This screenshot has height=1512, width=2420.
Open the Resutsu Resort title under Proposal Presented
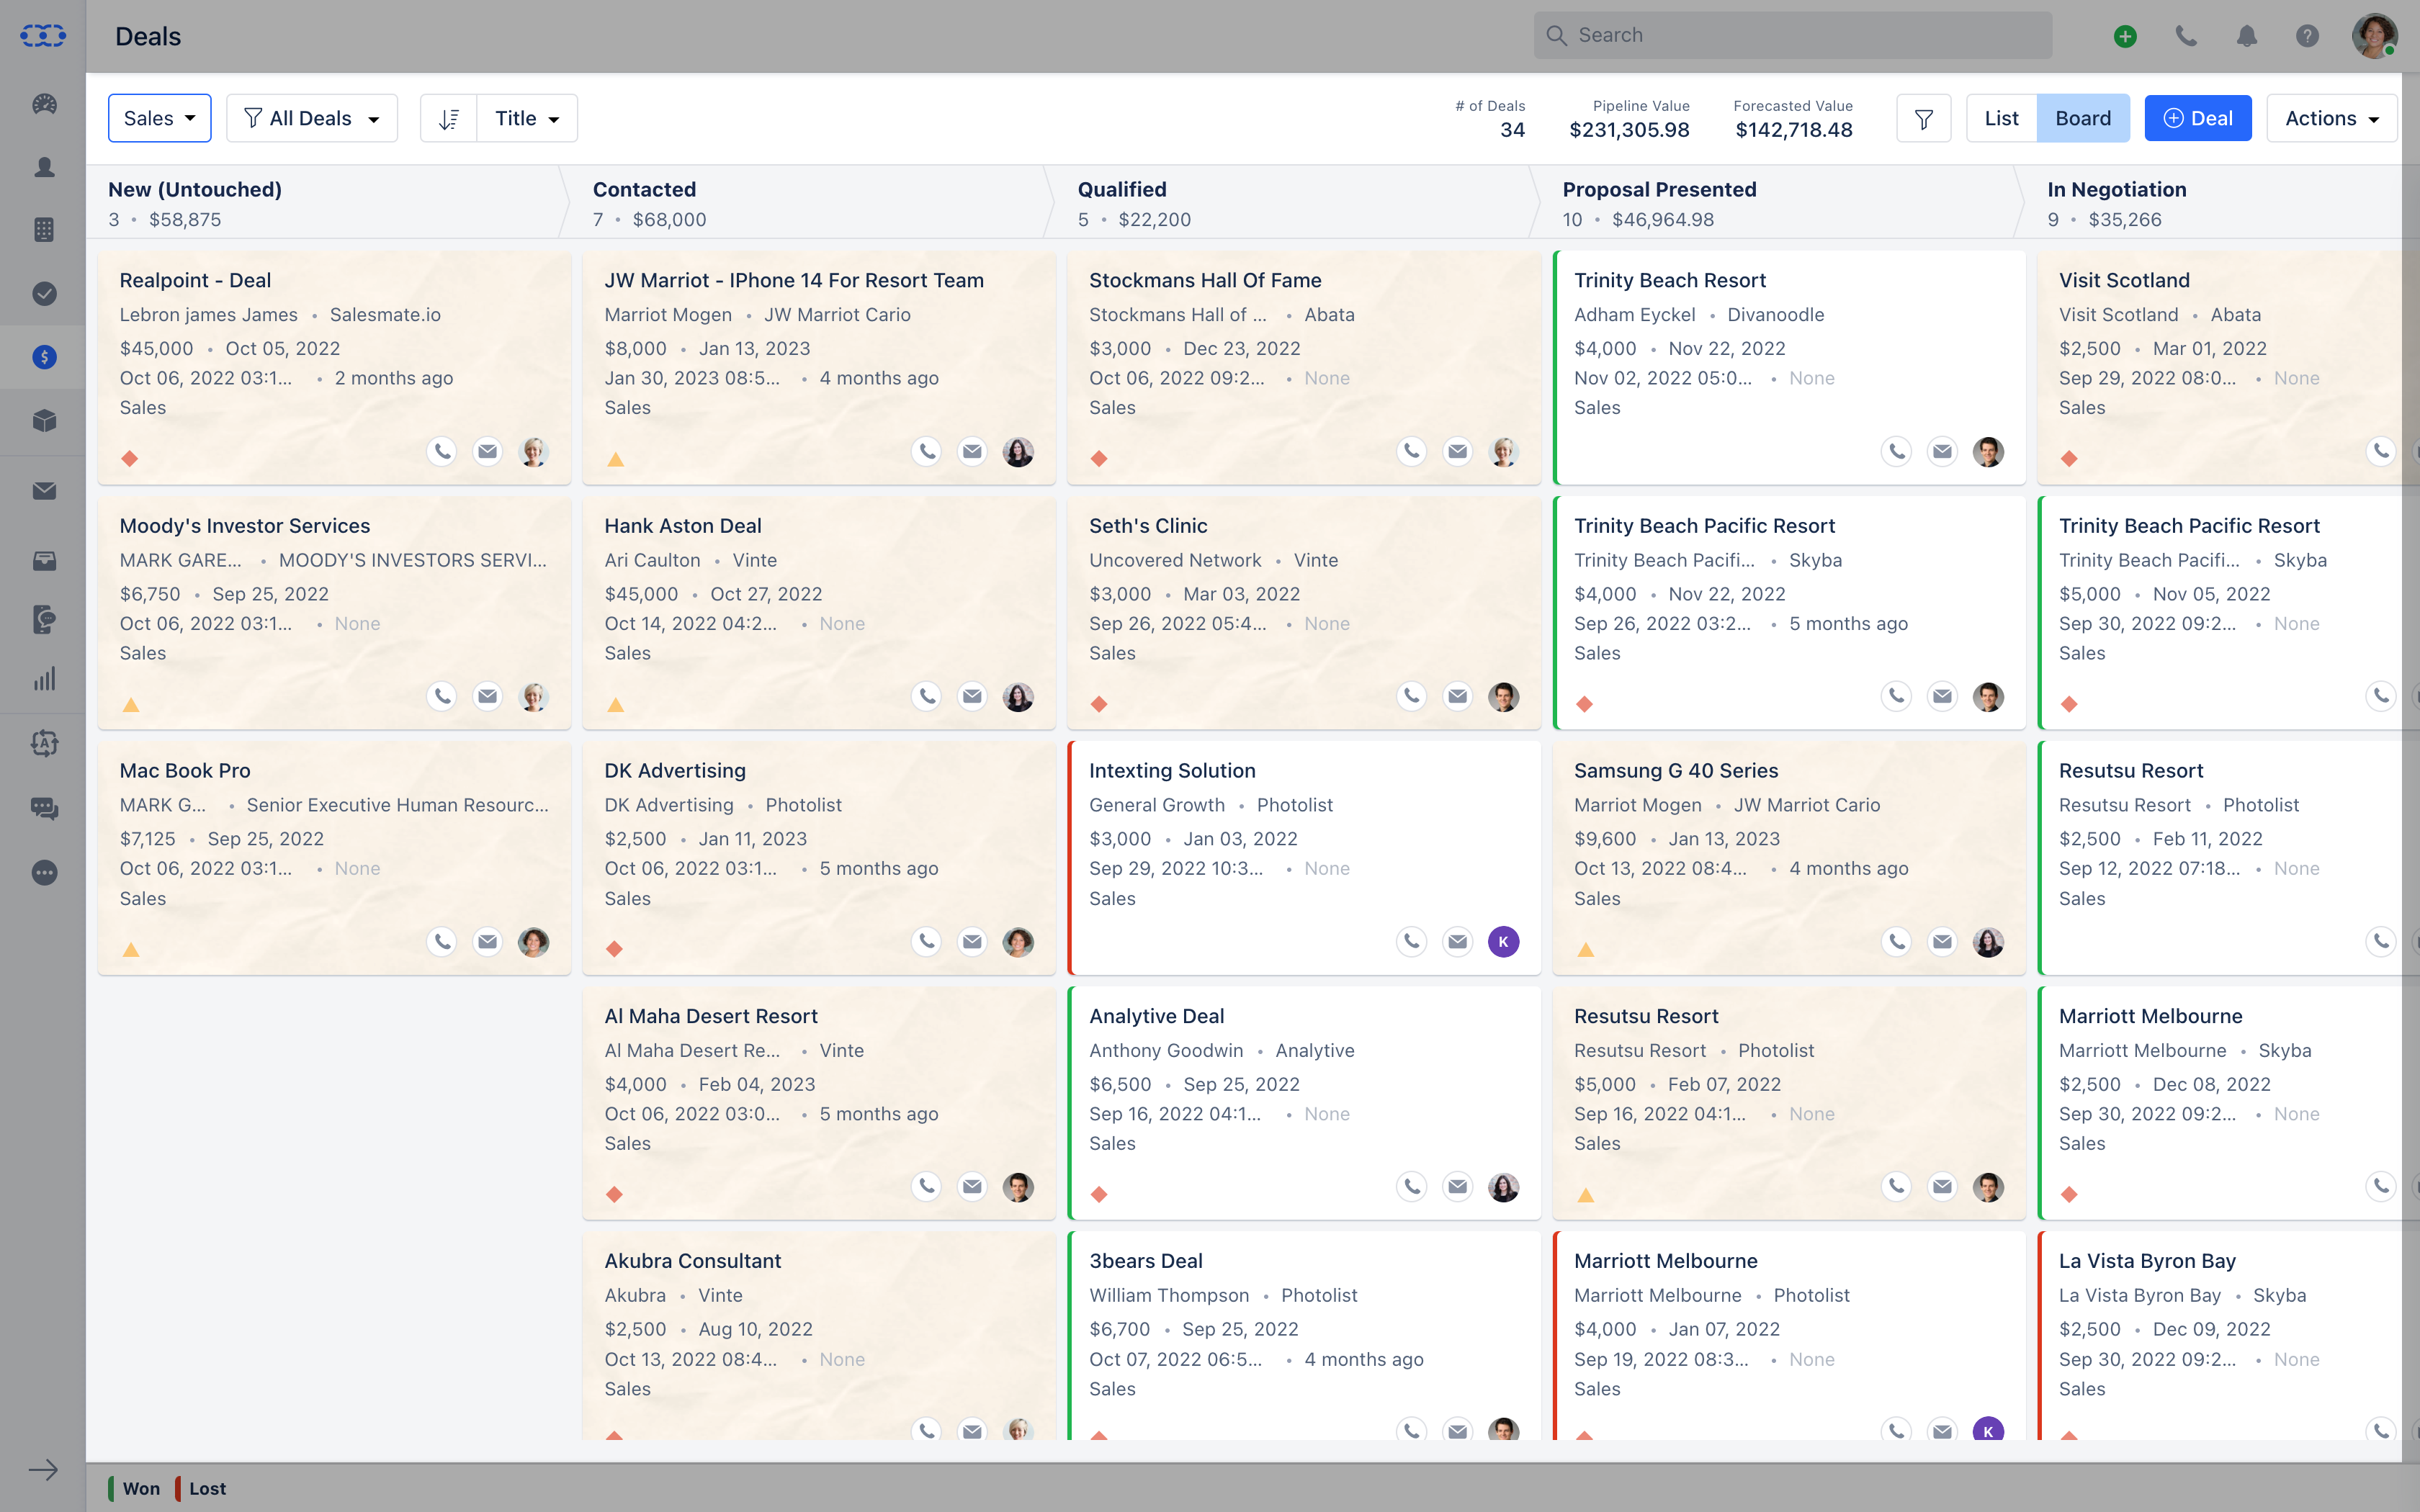point(1646,1016)
